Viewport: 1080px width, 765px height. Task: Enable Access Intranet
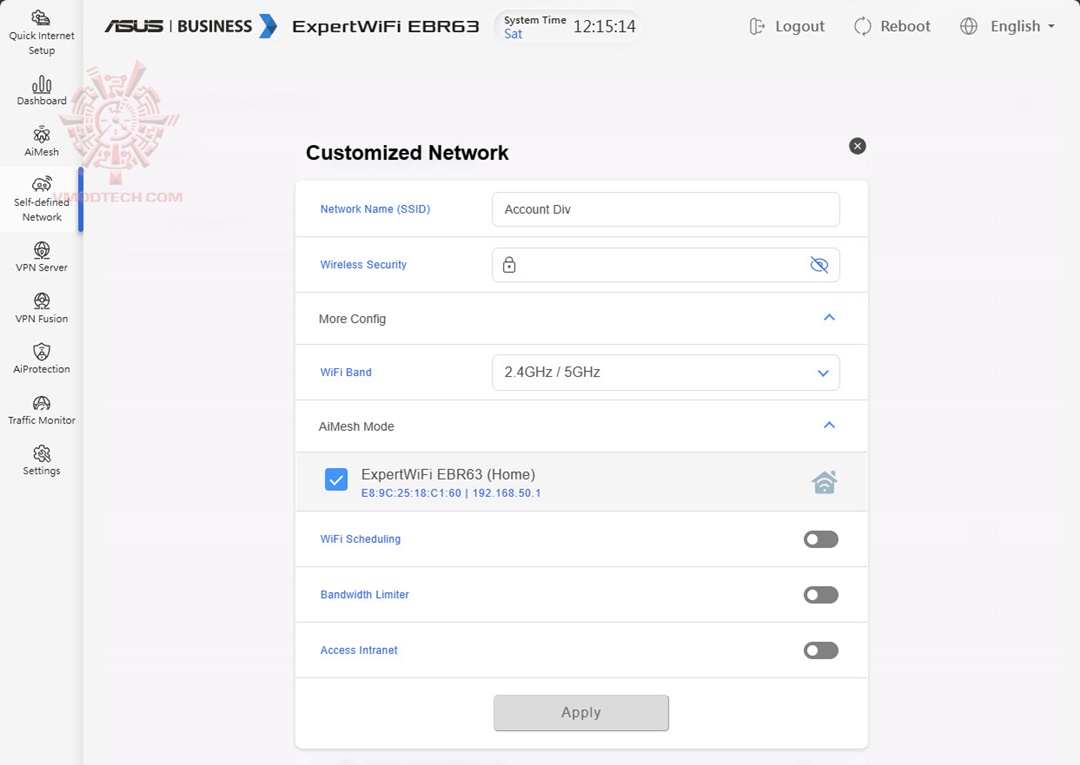820,650
